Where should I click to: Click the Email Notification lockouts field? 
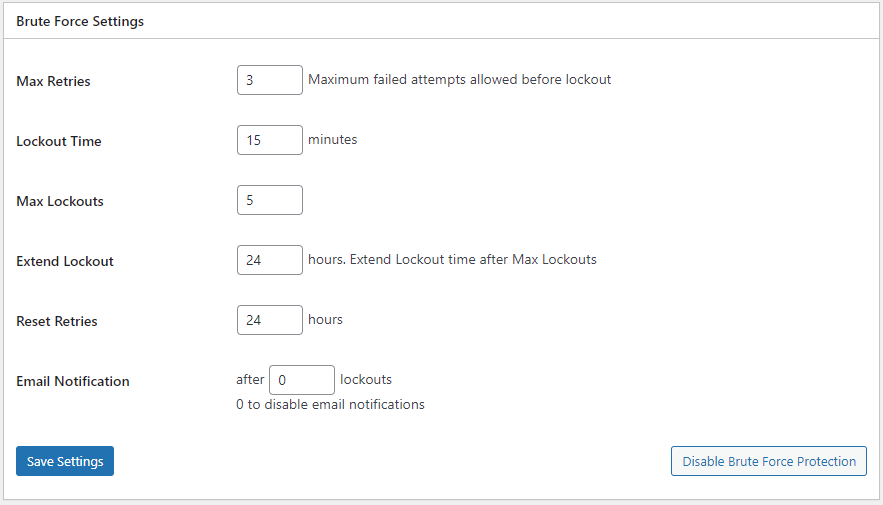[x=301, y=380]
